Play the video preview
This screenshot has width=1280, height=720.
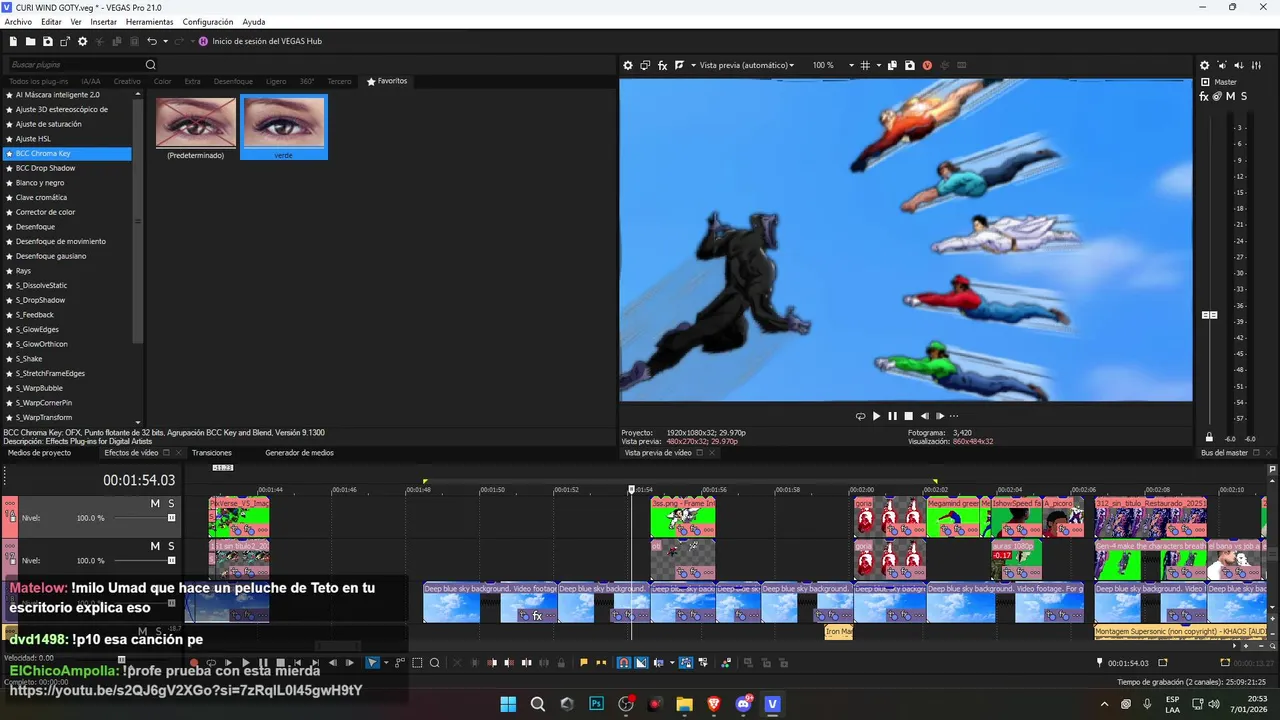876,416
